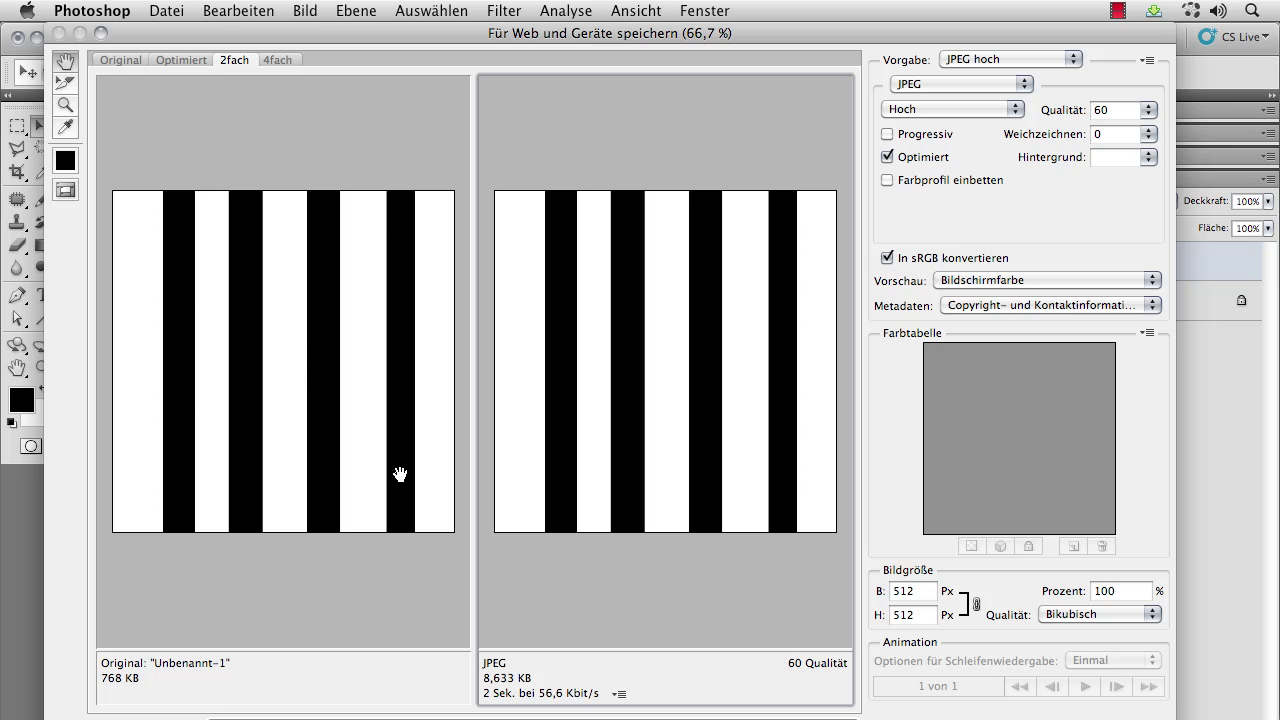Toggle Quick Mask mode in Photoshop's toolbox
The height and width of the screenshot is (720, 1280).
coord(31,446)
